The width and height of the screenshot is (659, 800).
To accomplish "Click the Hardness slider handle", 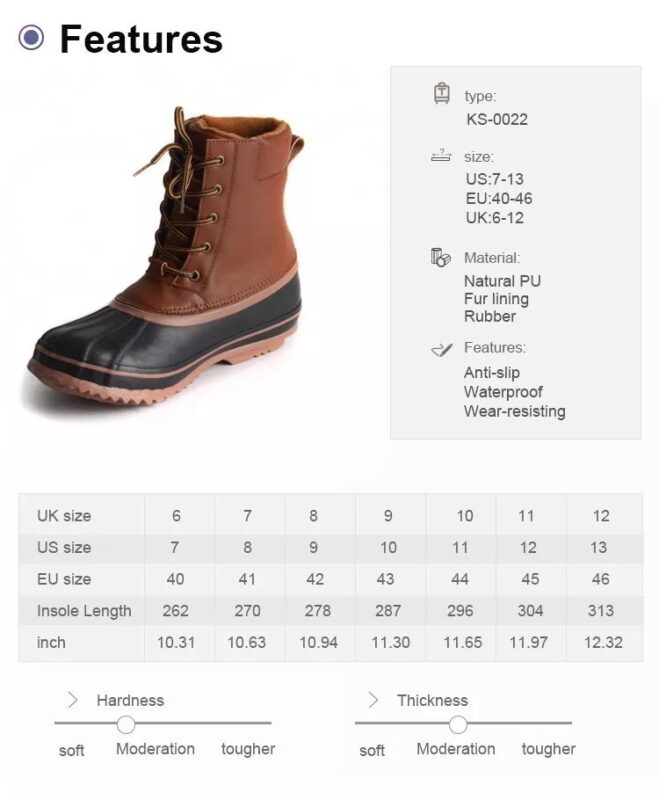I will click(126, 724).
